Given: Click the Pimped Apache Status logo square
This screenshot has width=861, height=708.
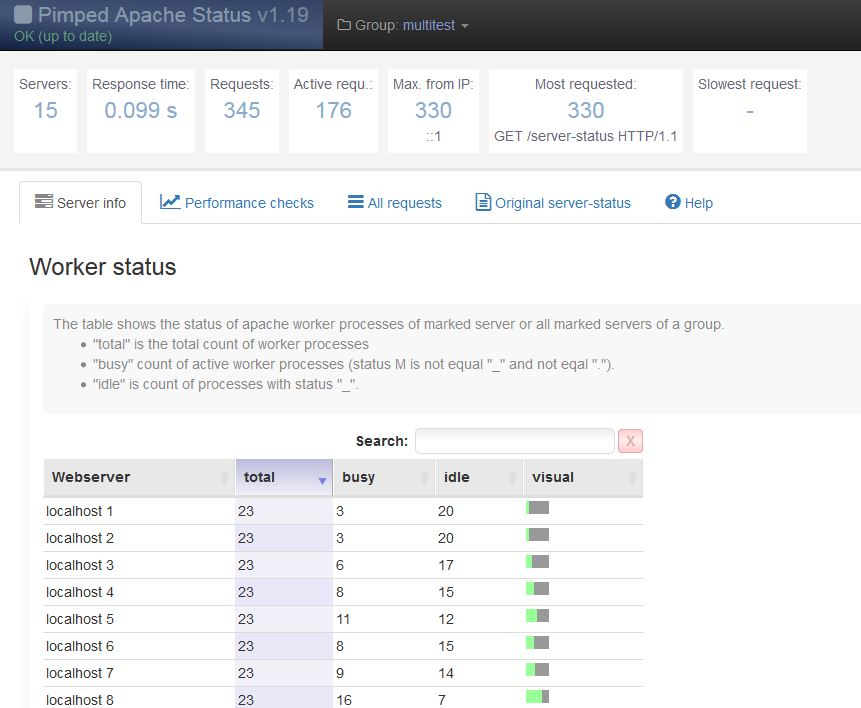Looking at the screenshot, I should tap(23, 15).
